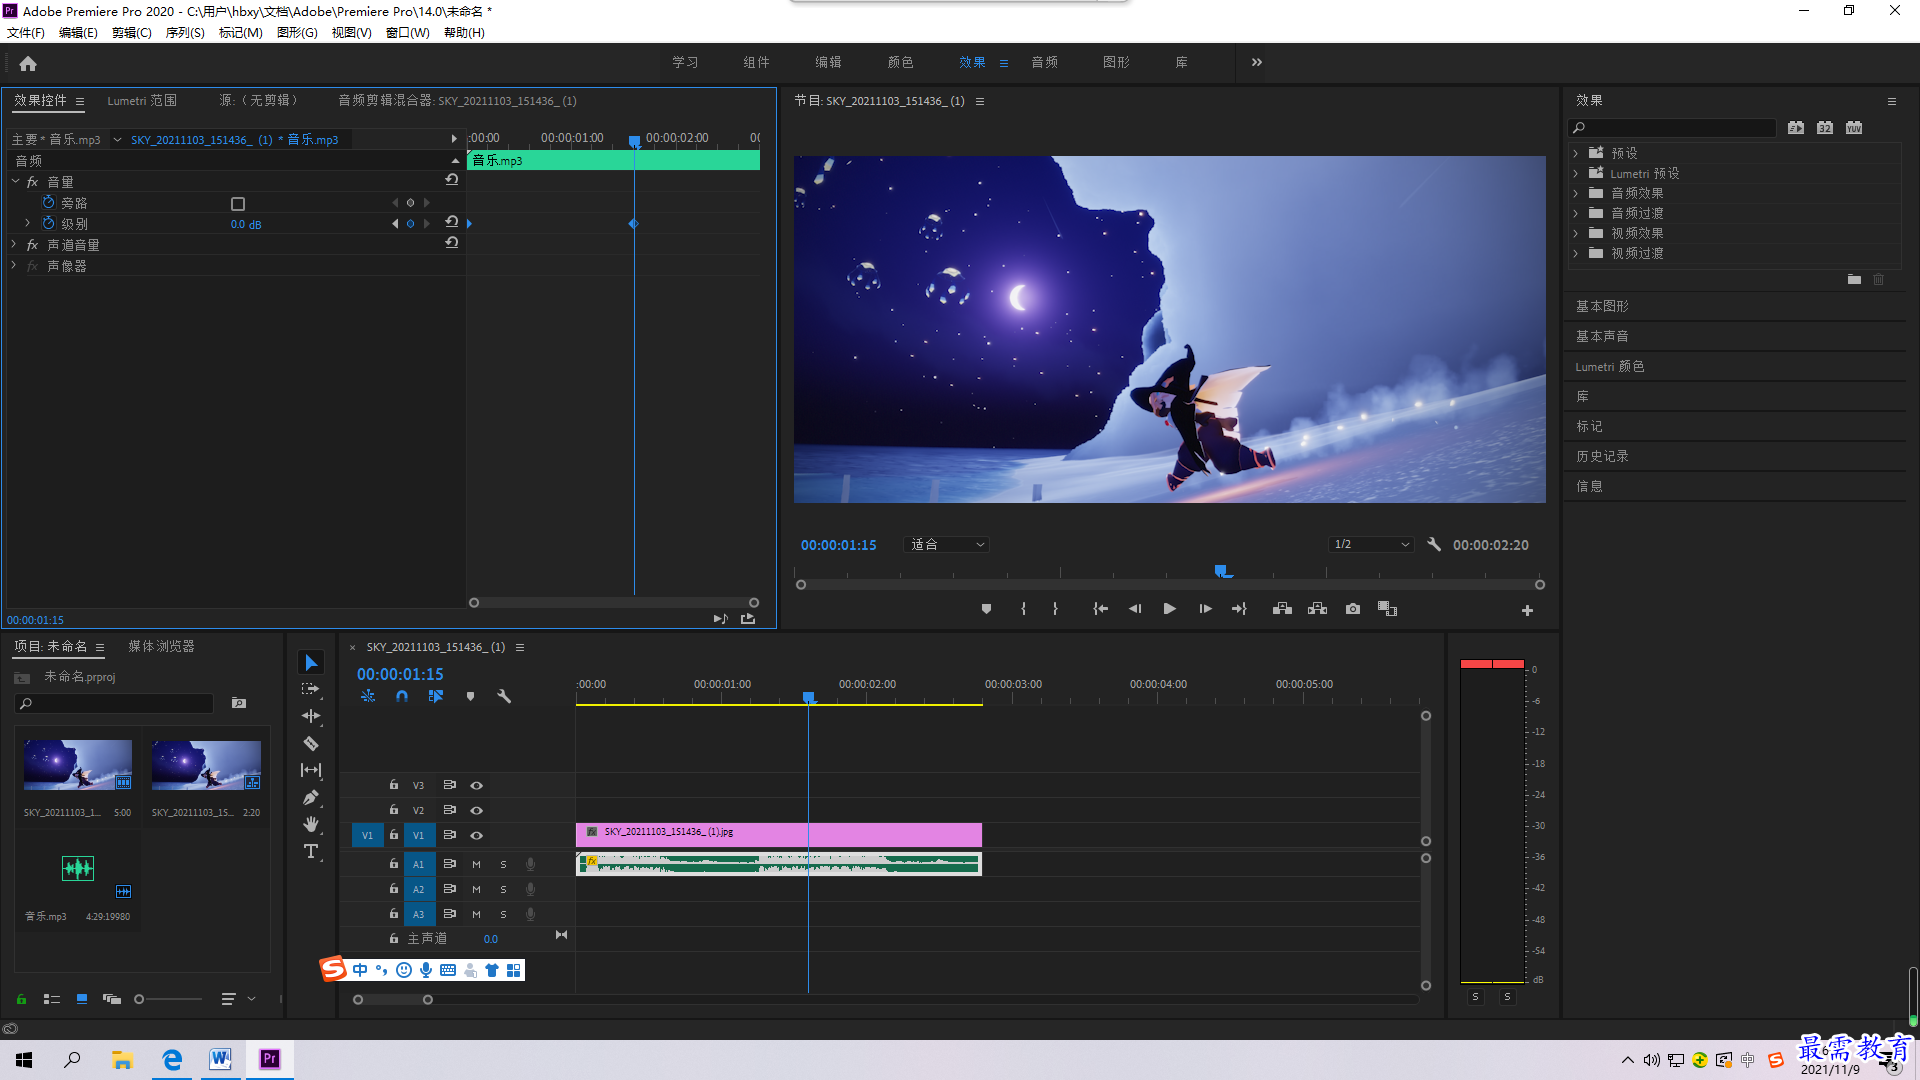Viewport: 1920px width, 1080px height.
Task: Click program monitor scrub bar playhead
Action: [x=1221, y=571]
